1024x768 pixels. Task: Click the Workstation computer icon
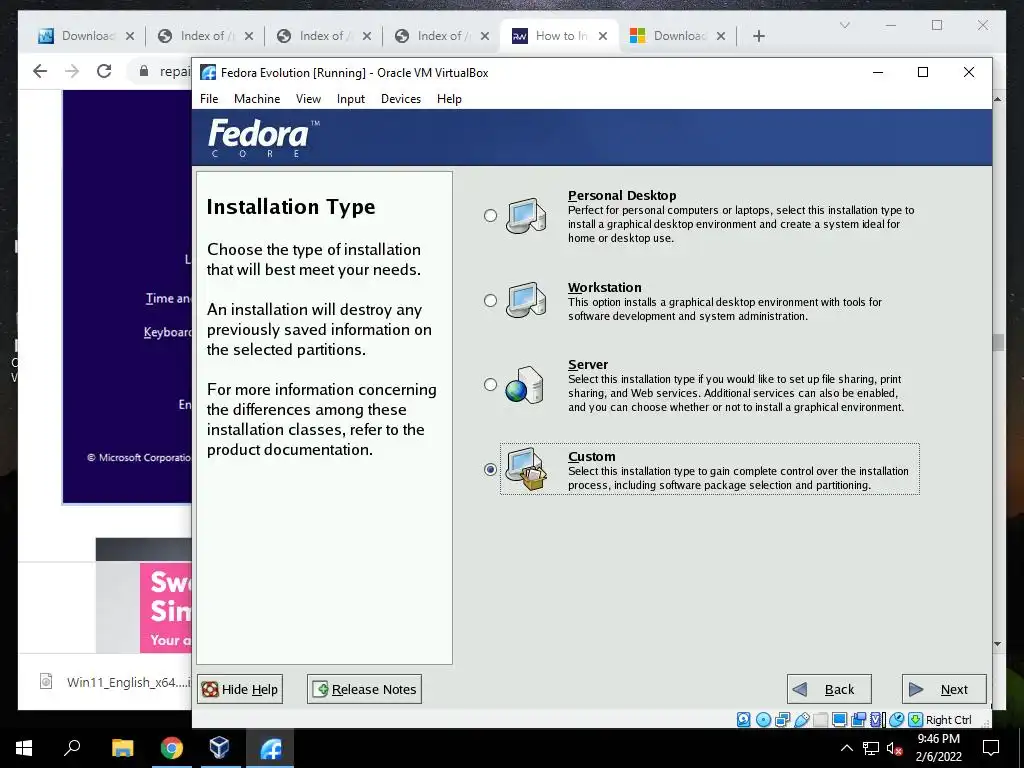526,300
